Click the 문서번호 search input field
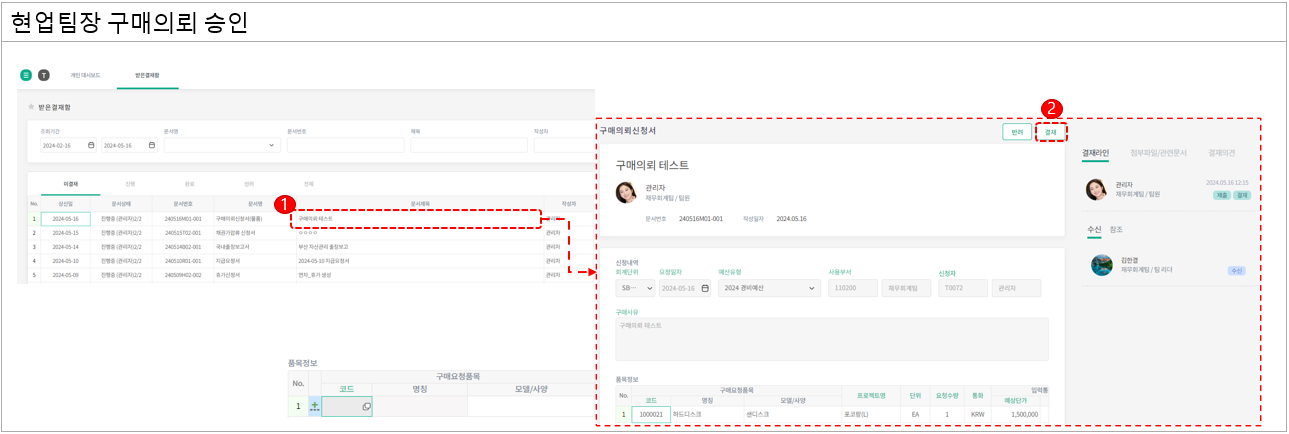Image resolution: width=1289 pixels, height=434 pixels. [x=345, y=146]
